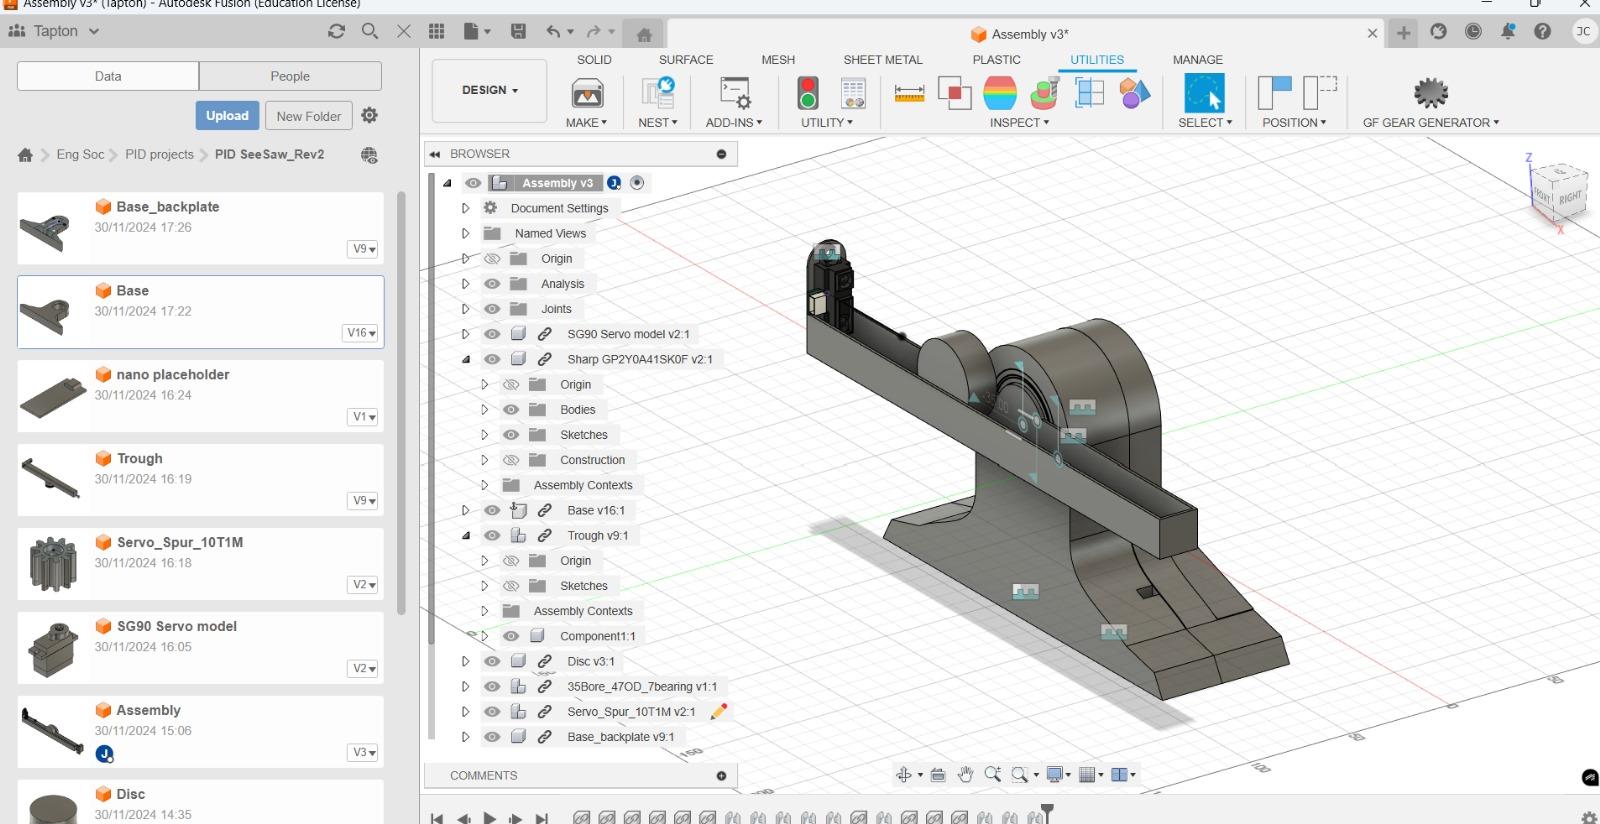This screenshot has height=824, width=1600.
Task: Toggle visibility of Trough v9:1
Action: coord(492,535)
